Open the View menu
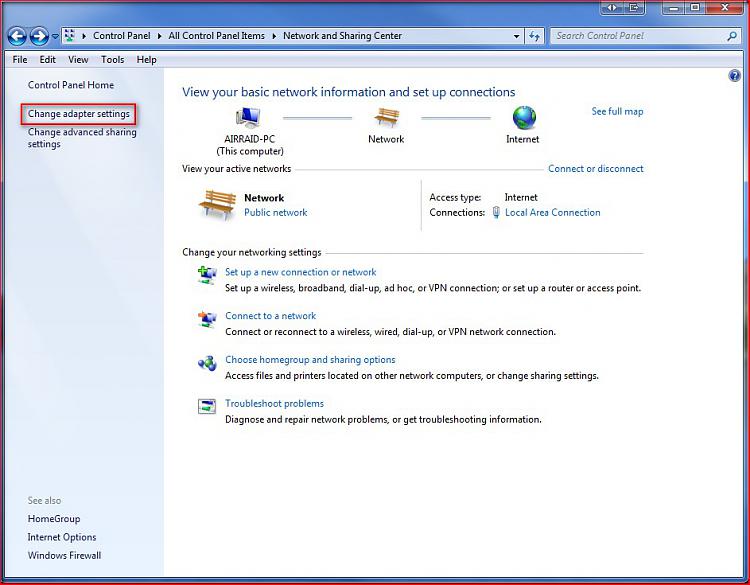This screenshot has height=585, width=750. click(78, 60)
